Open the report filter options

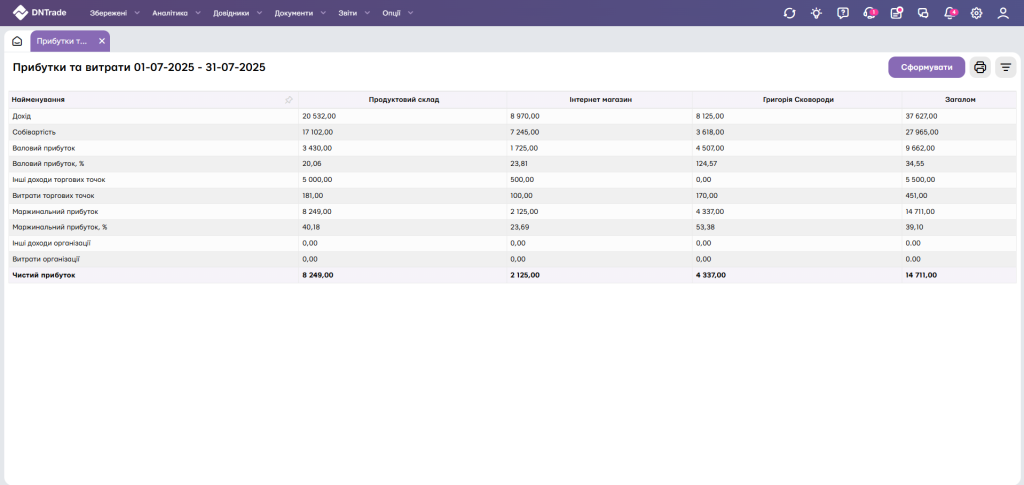[x=1005, y=67]
